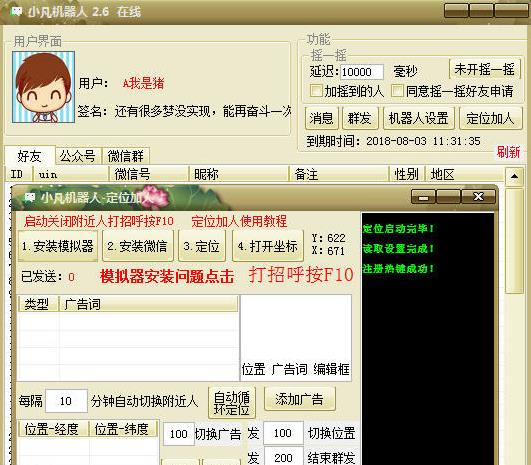Open the 机器人设置 settings button
Screen dimensions: 531x465
point(418,118)
